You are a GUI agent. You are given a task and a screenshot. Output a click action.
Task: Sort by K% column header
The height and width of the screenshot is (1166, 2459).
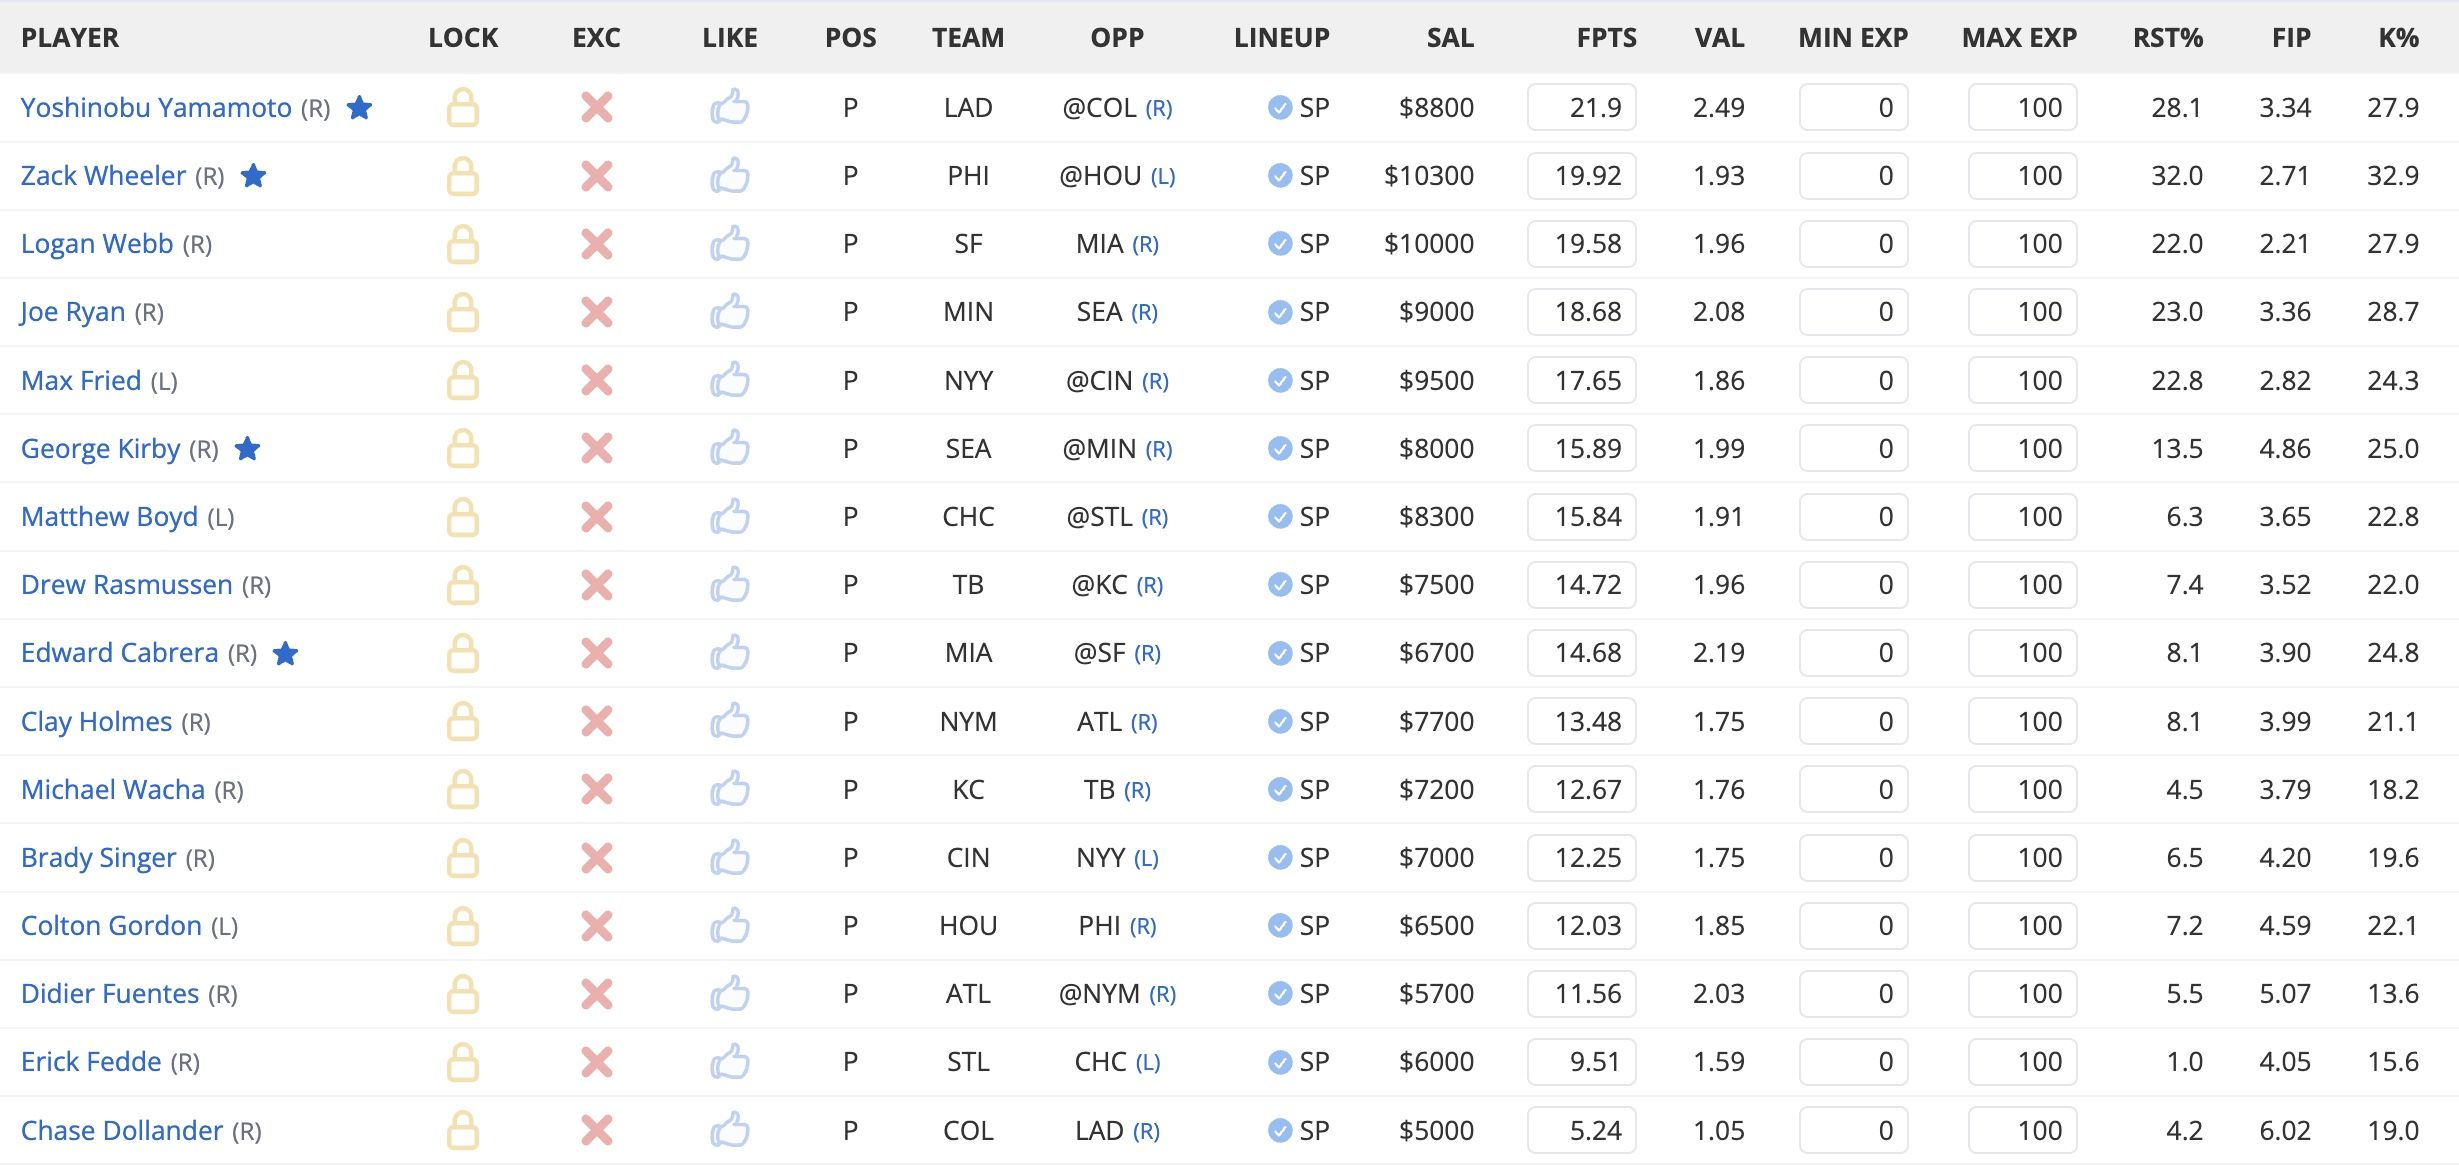click(2398, 38)
